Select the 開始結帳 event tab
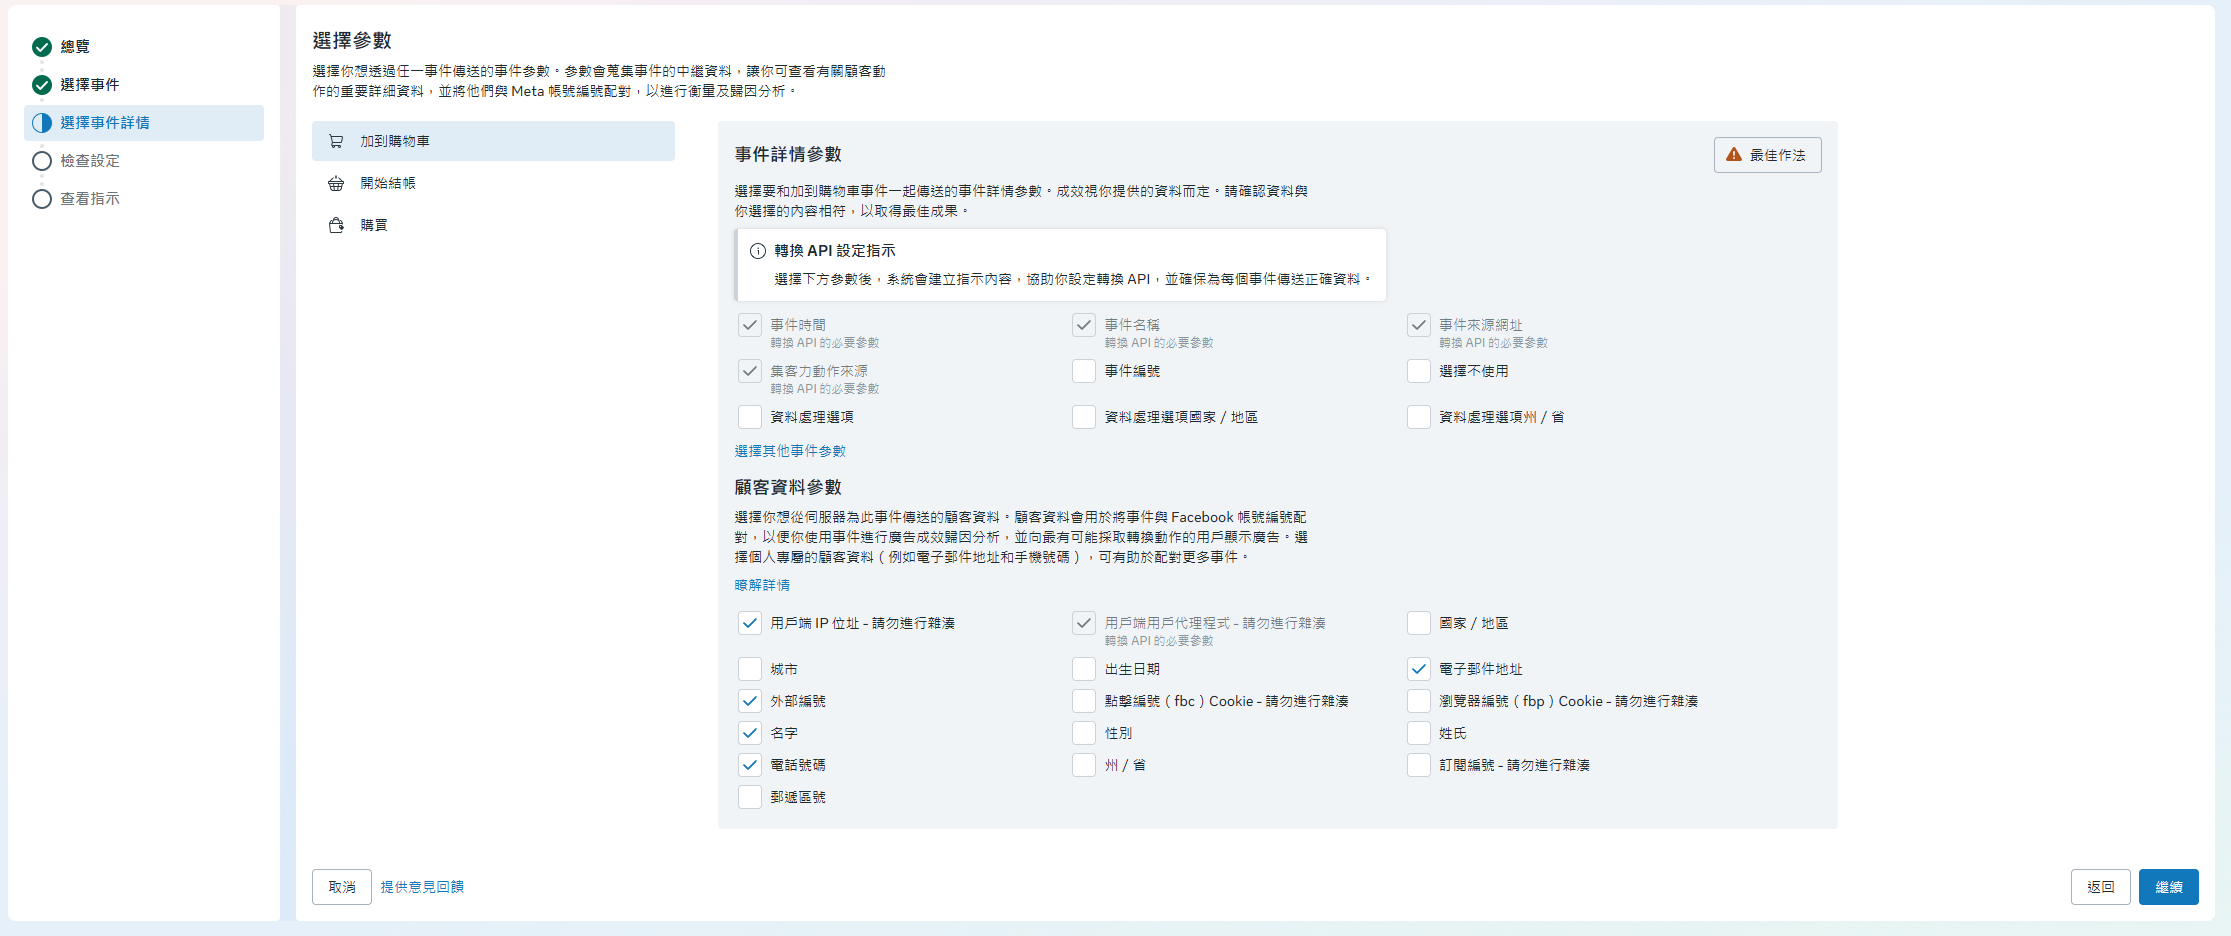The image size is (2231, 936). [388, 184]
